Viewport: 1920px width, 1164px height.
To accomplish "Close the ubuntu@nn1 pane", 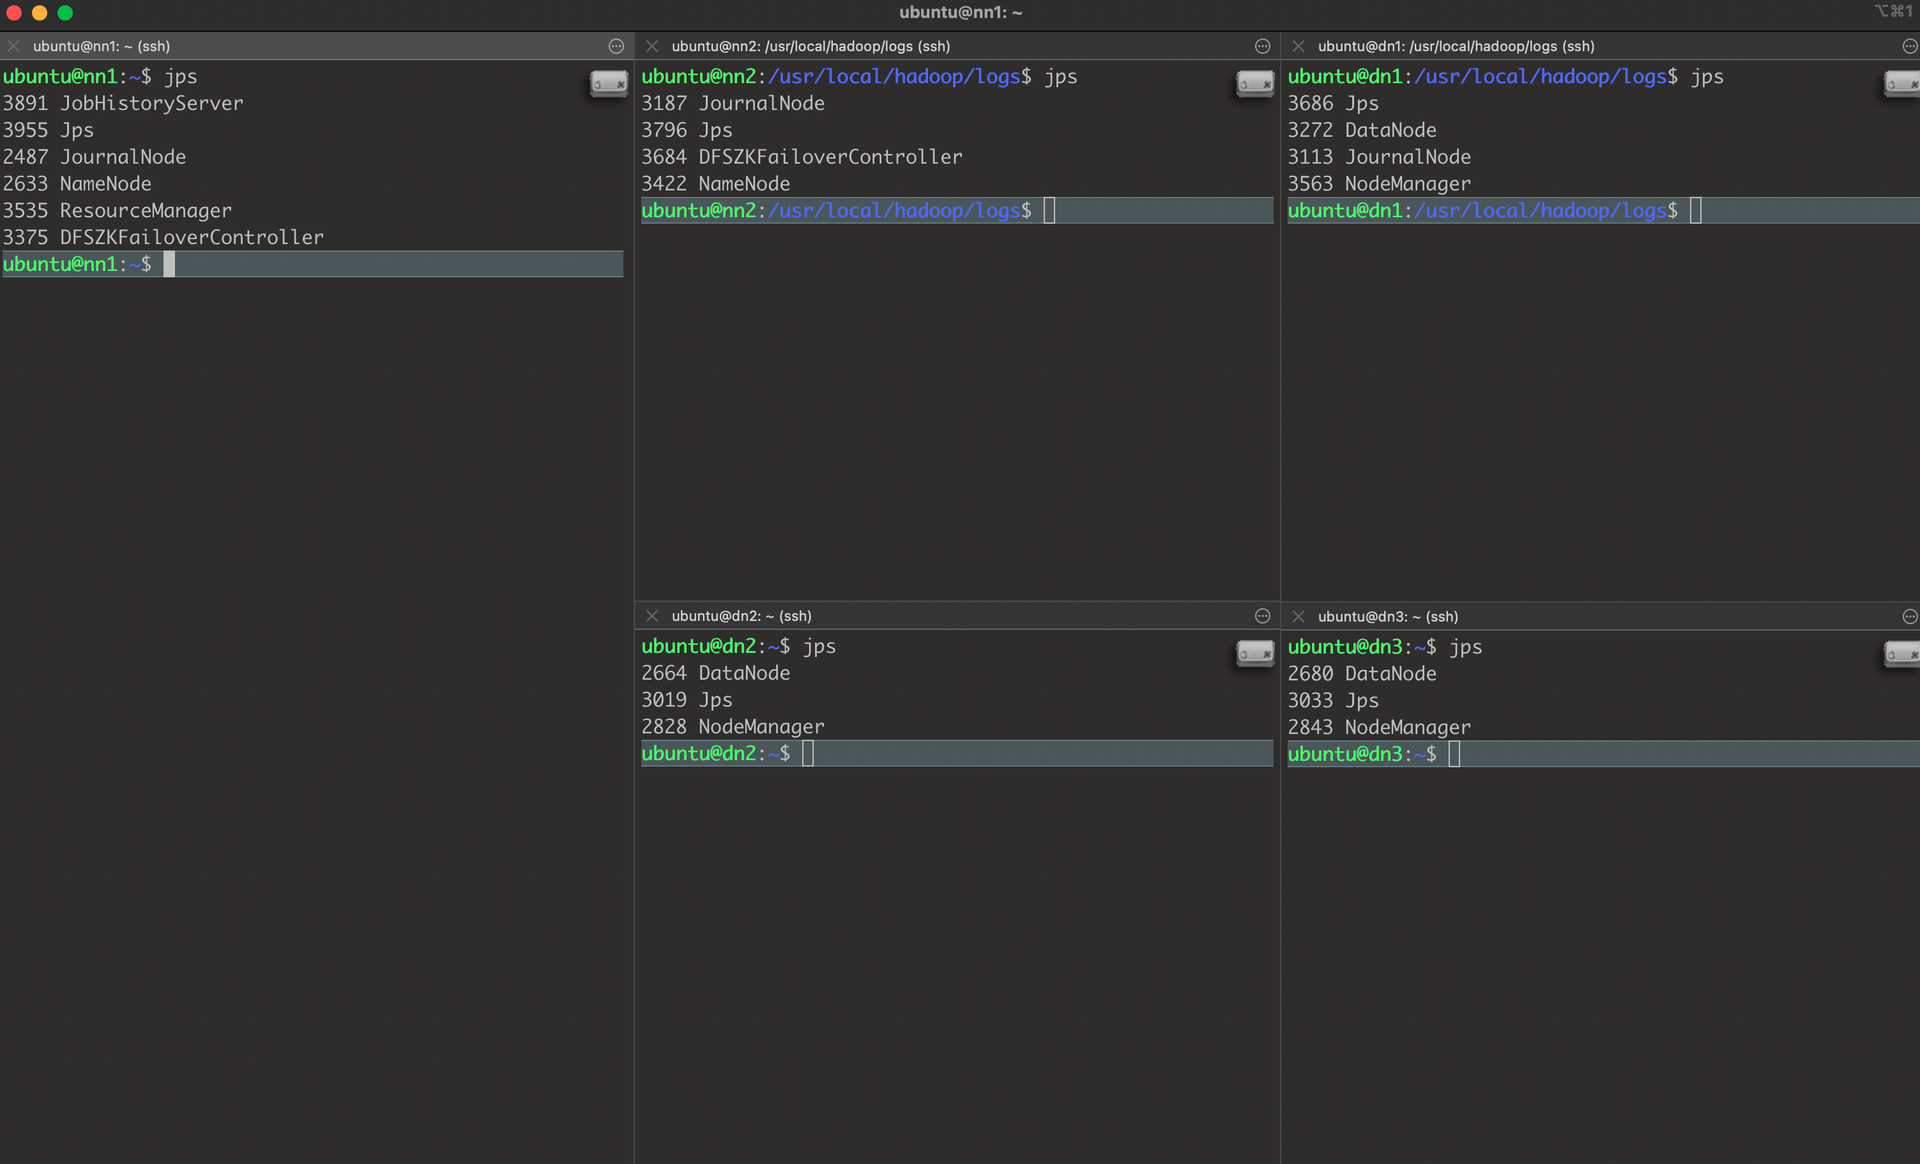I will (14, 46).
